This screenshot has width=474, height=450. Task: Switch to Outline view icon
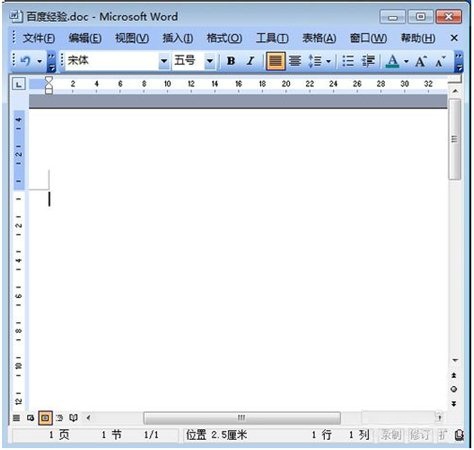coord(59,418)
